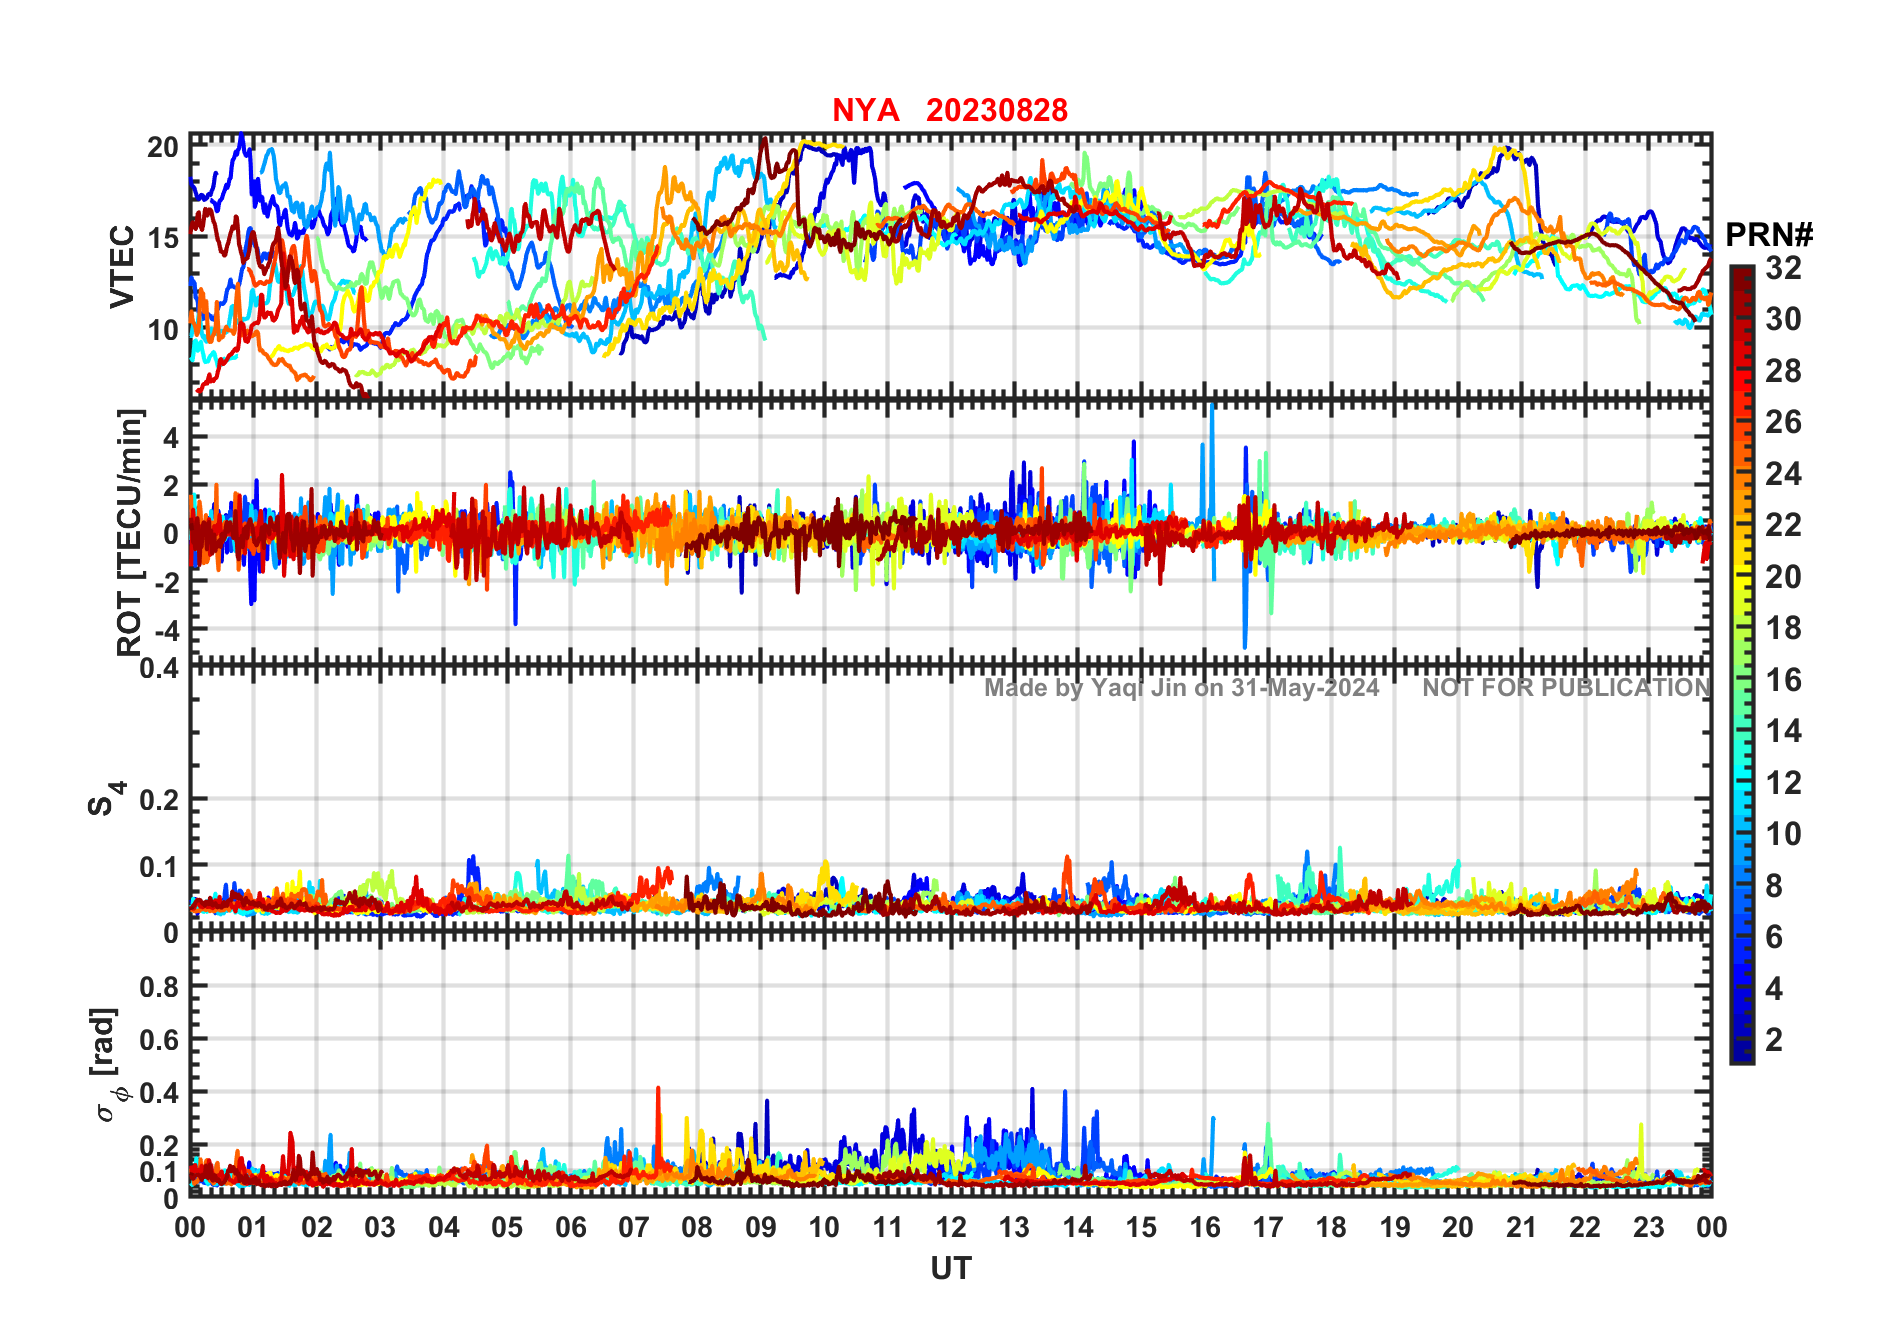This screenshot has height=1330, width=1902.
Task: Select the ROT axis tick label "2"
Action: [x=171, y=485]
